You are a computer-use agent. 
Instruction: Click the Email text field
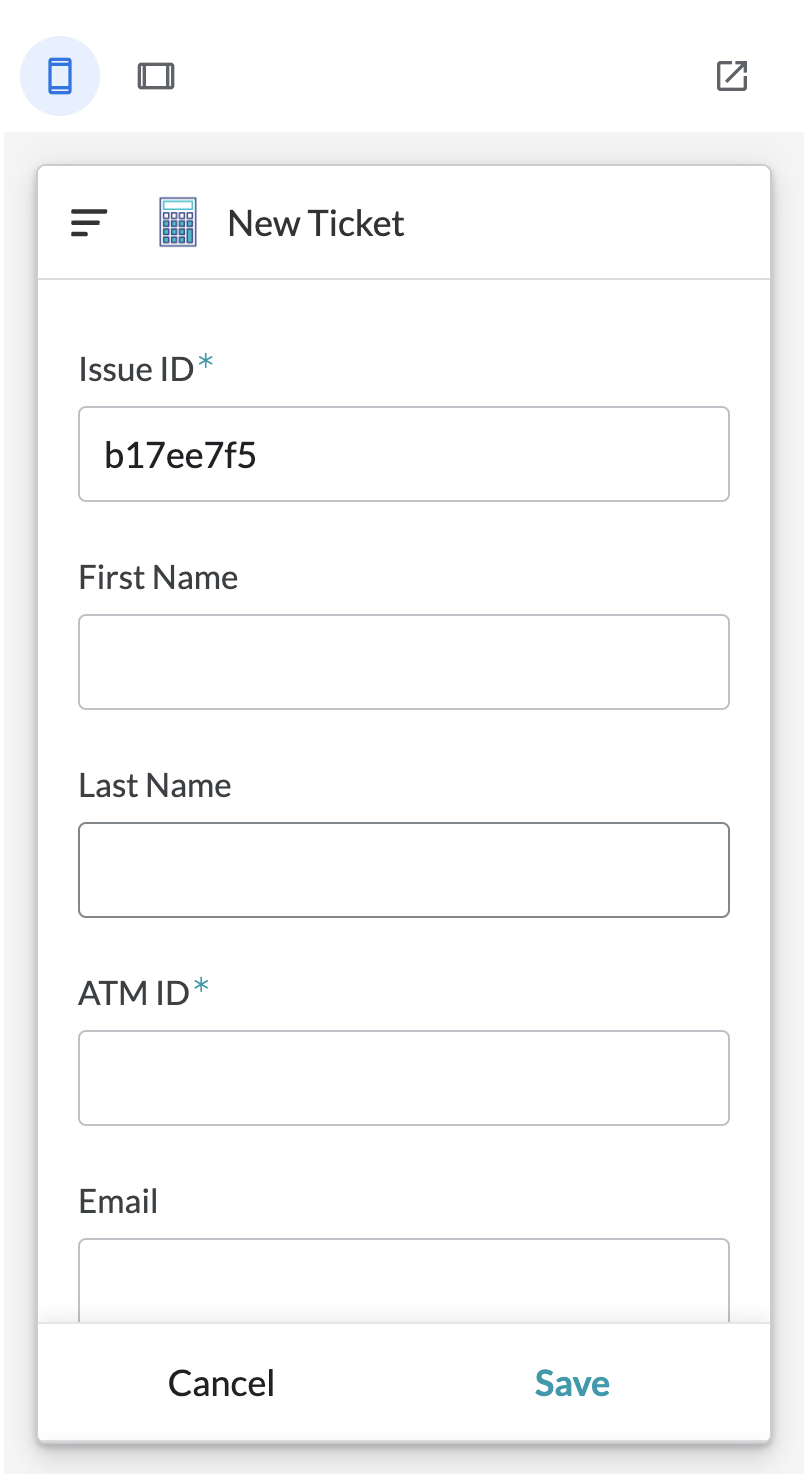click(x=404, y=1280)
